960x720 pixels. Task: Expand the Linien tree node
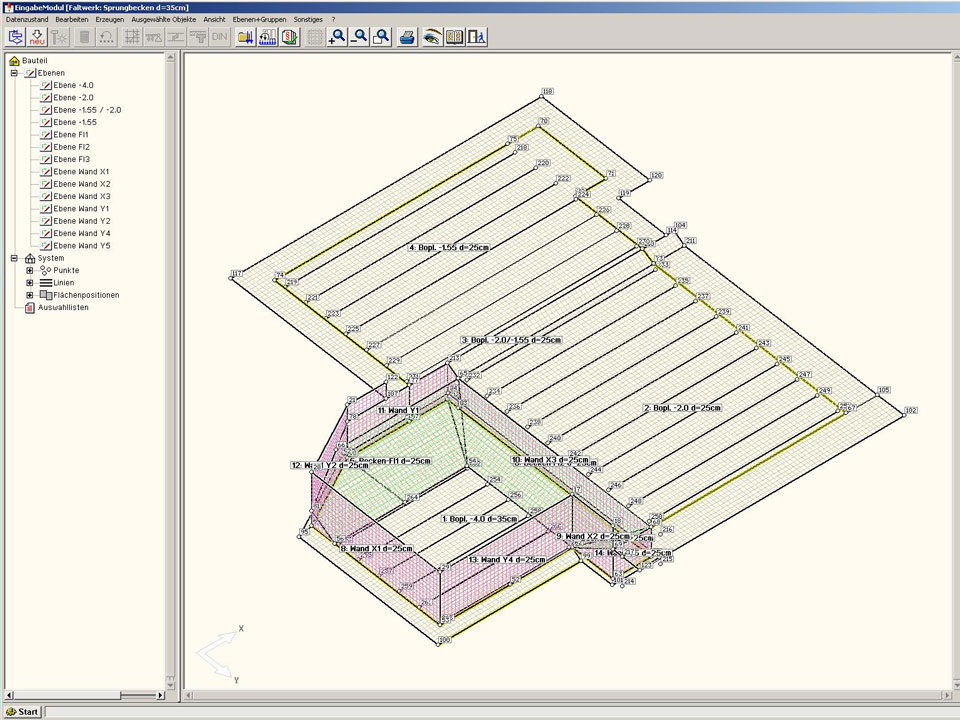pos(30,283)
